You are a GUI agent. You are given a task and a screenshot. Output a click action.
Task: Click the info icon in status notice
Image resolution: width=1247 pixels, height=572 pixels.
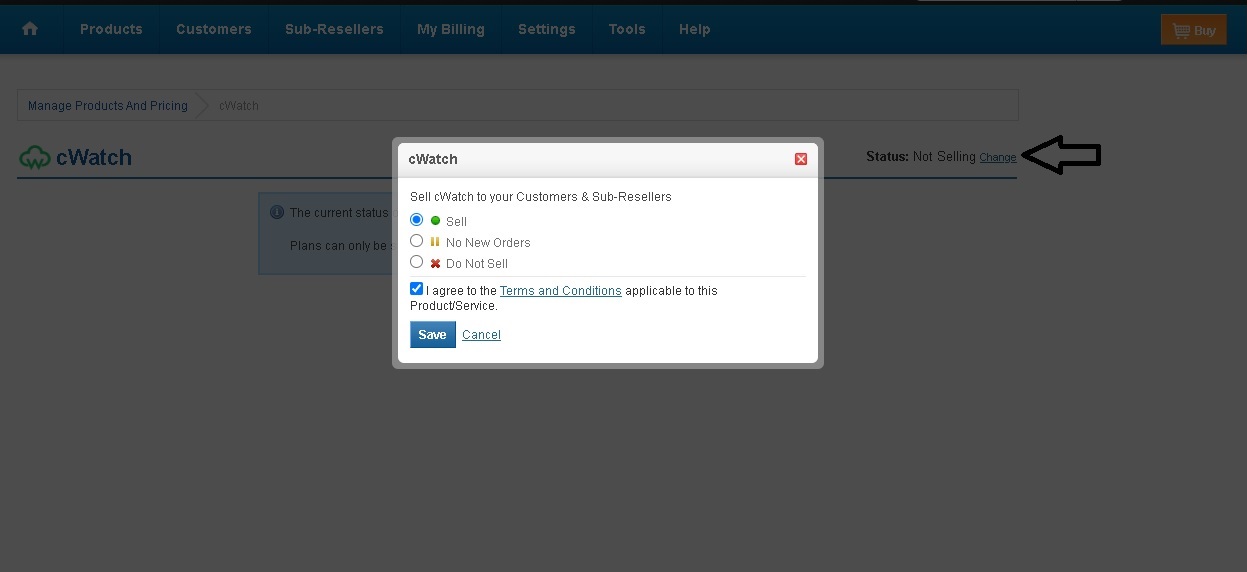(x=277, y=212)
